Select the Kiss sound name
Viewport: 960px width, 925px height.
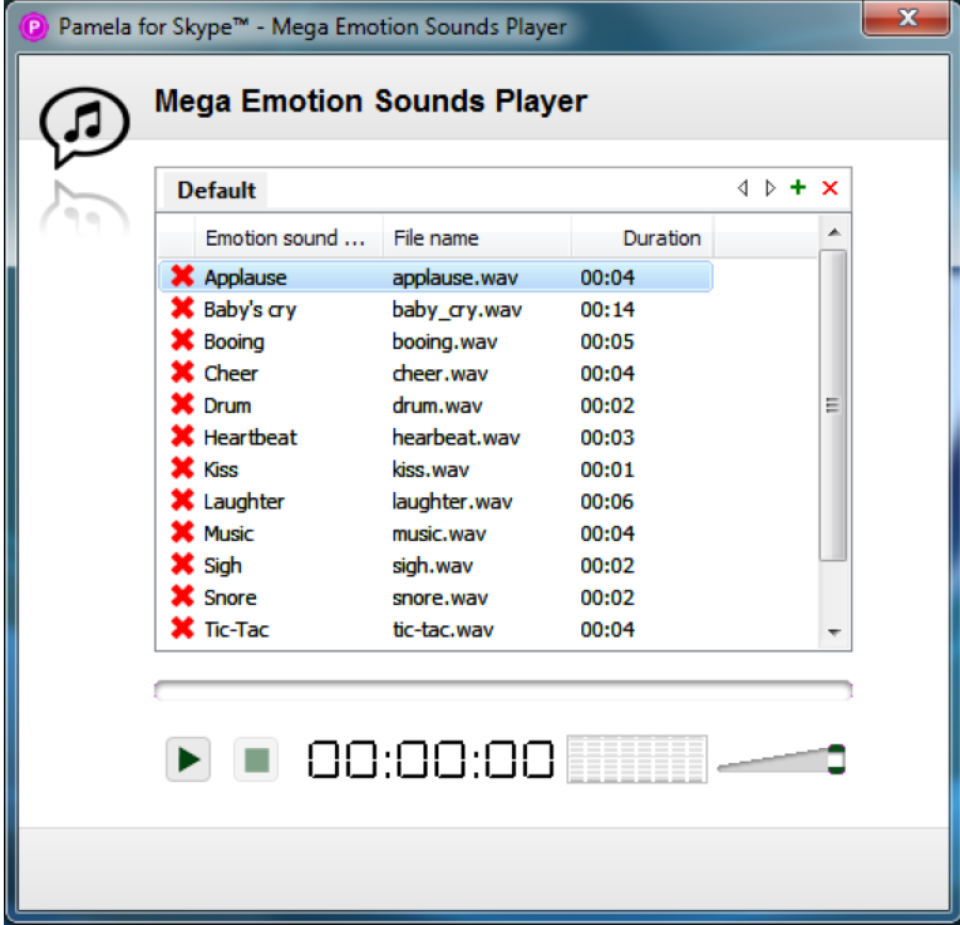pyautogui.click(x=220, y=470)
